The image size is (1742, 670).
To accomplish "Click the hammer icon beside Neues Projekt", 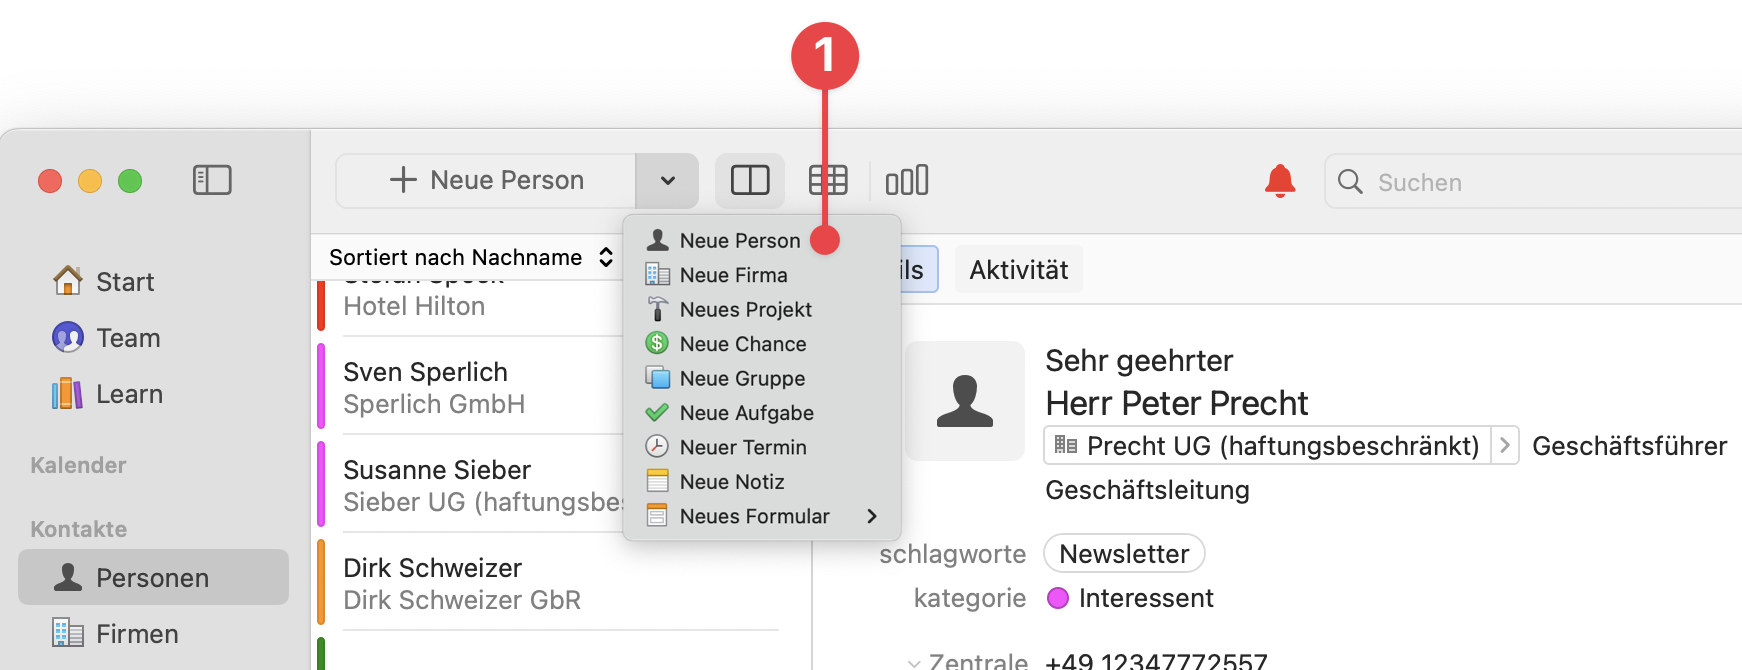I will (657, 309).
